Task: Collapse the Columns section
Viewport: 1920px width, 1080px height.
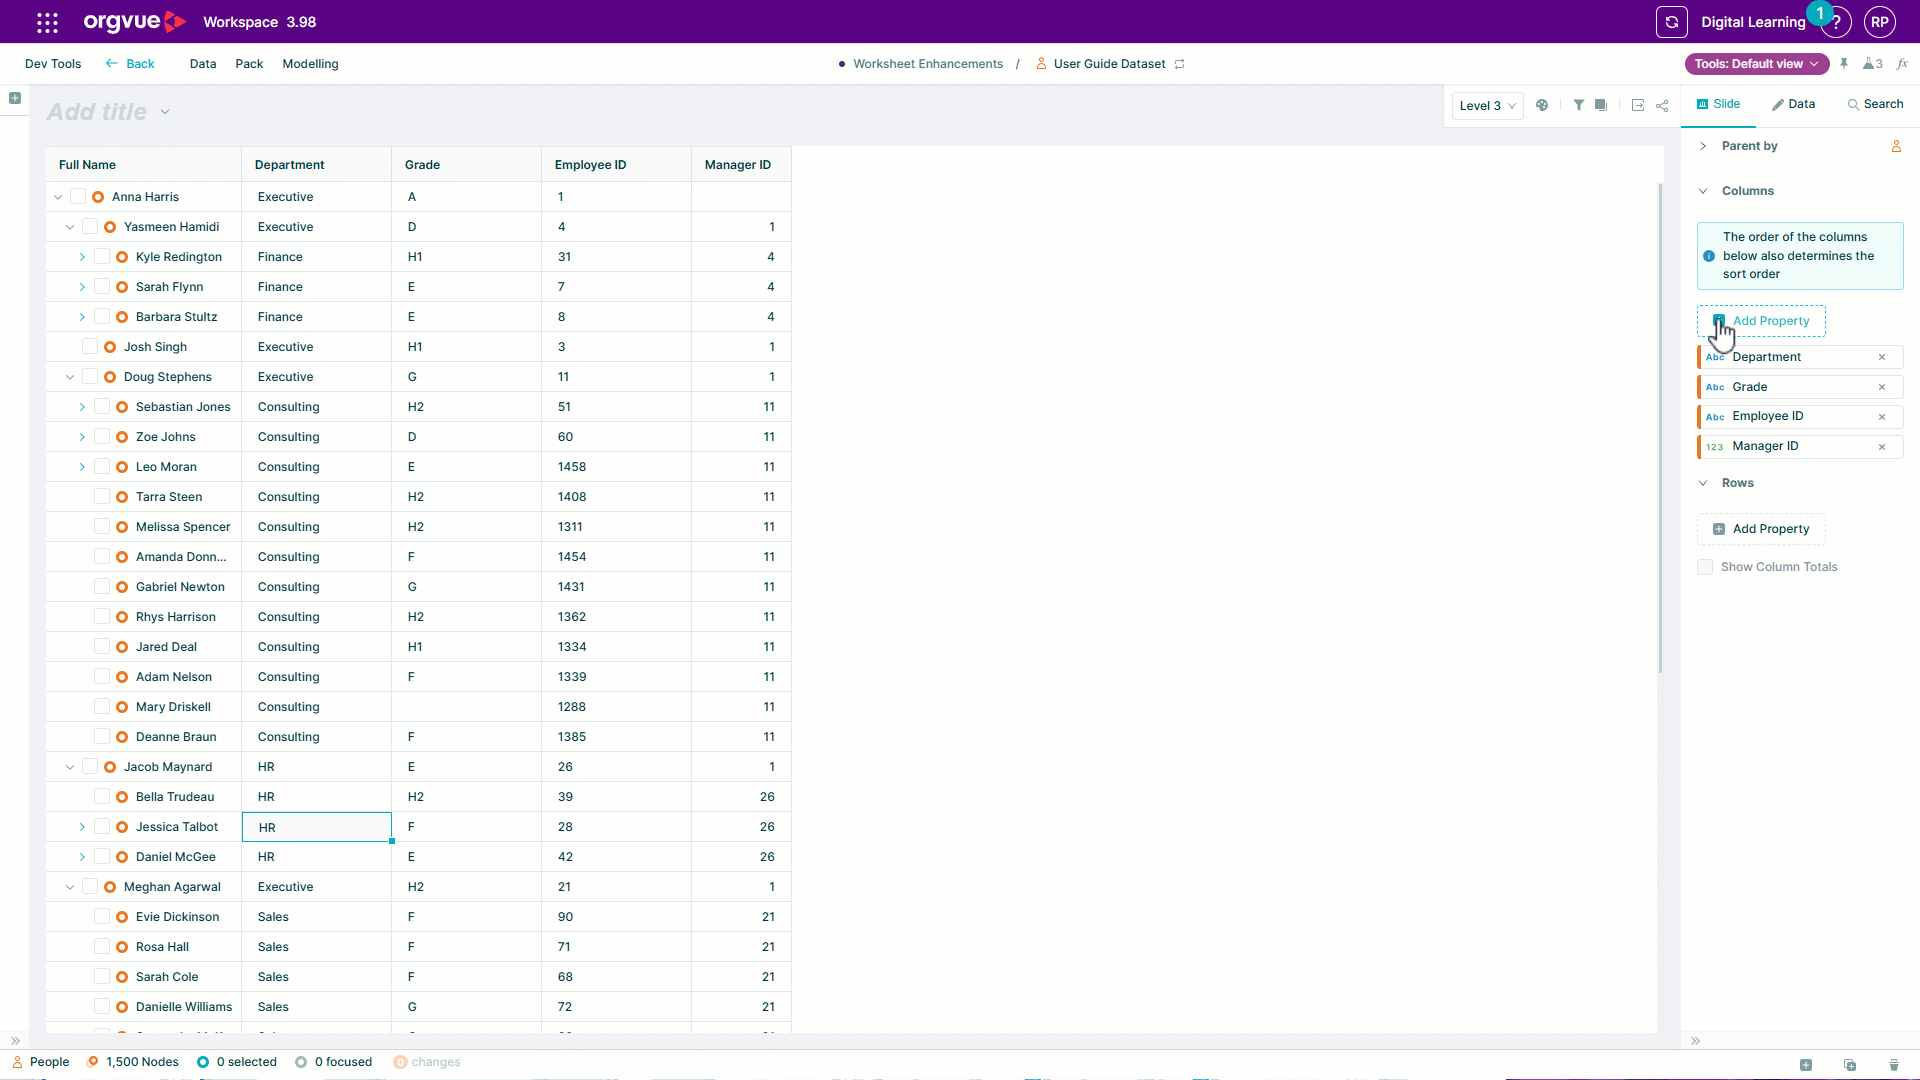Action: [1703, 191]
